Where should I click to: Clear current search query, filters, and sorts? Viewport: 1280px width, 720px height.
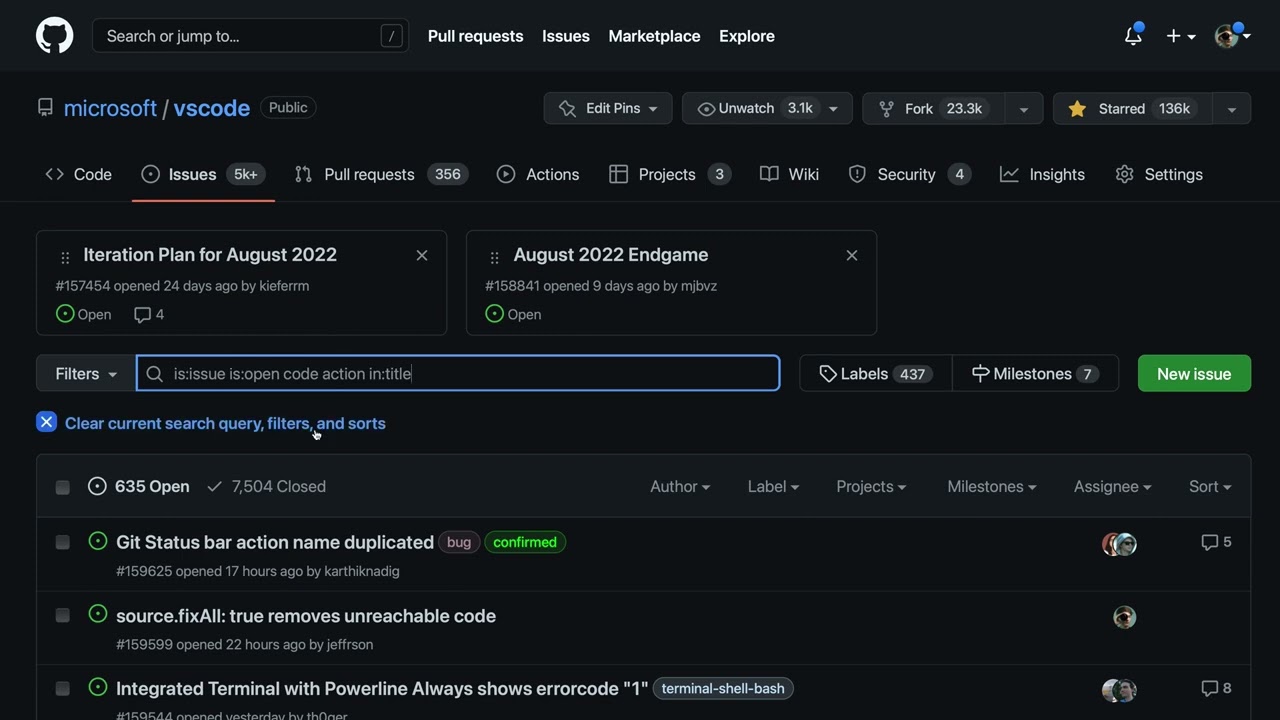225,423
